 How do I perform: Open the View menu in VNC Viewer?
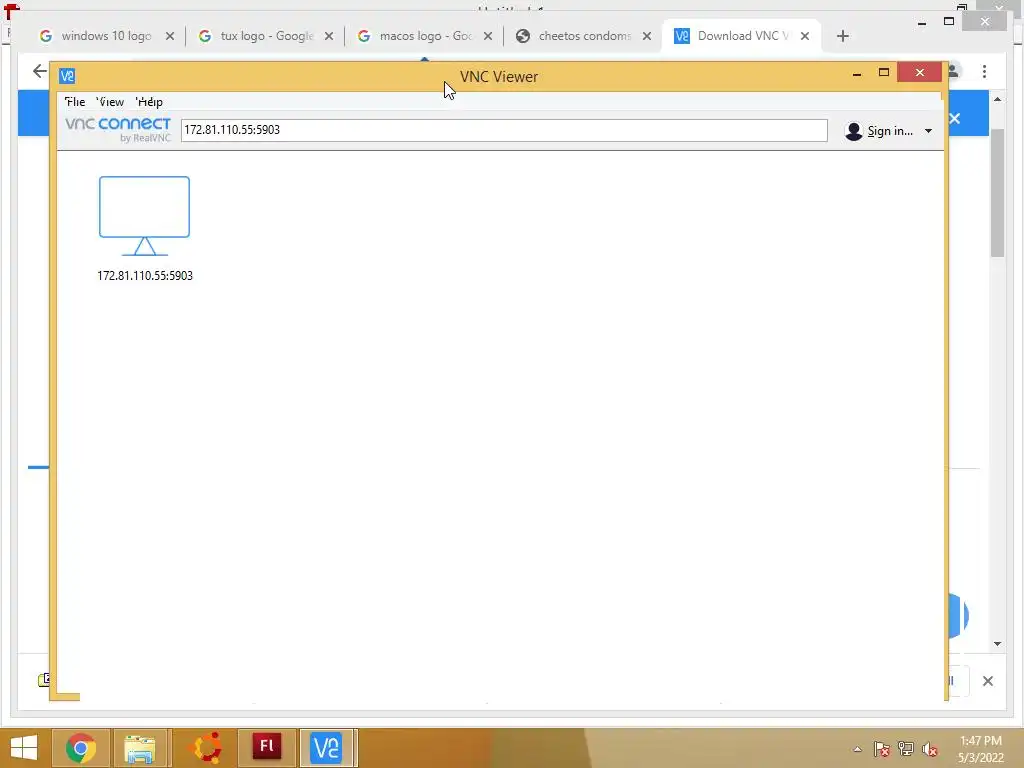pos(110,102)
